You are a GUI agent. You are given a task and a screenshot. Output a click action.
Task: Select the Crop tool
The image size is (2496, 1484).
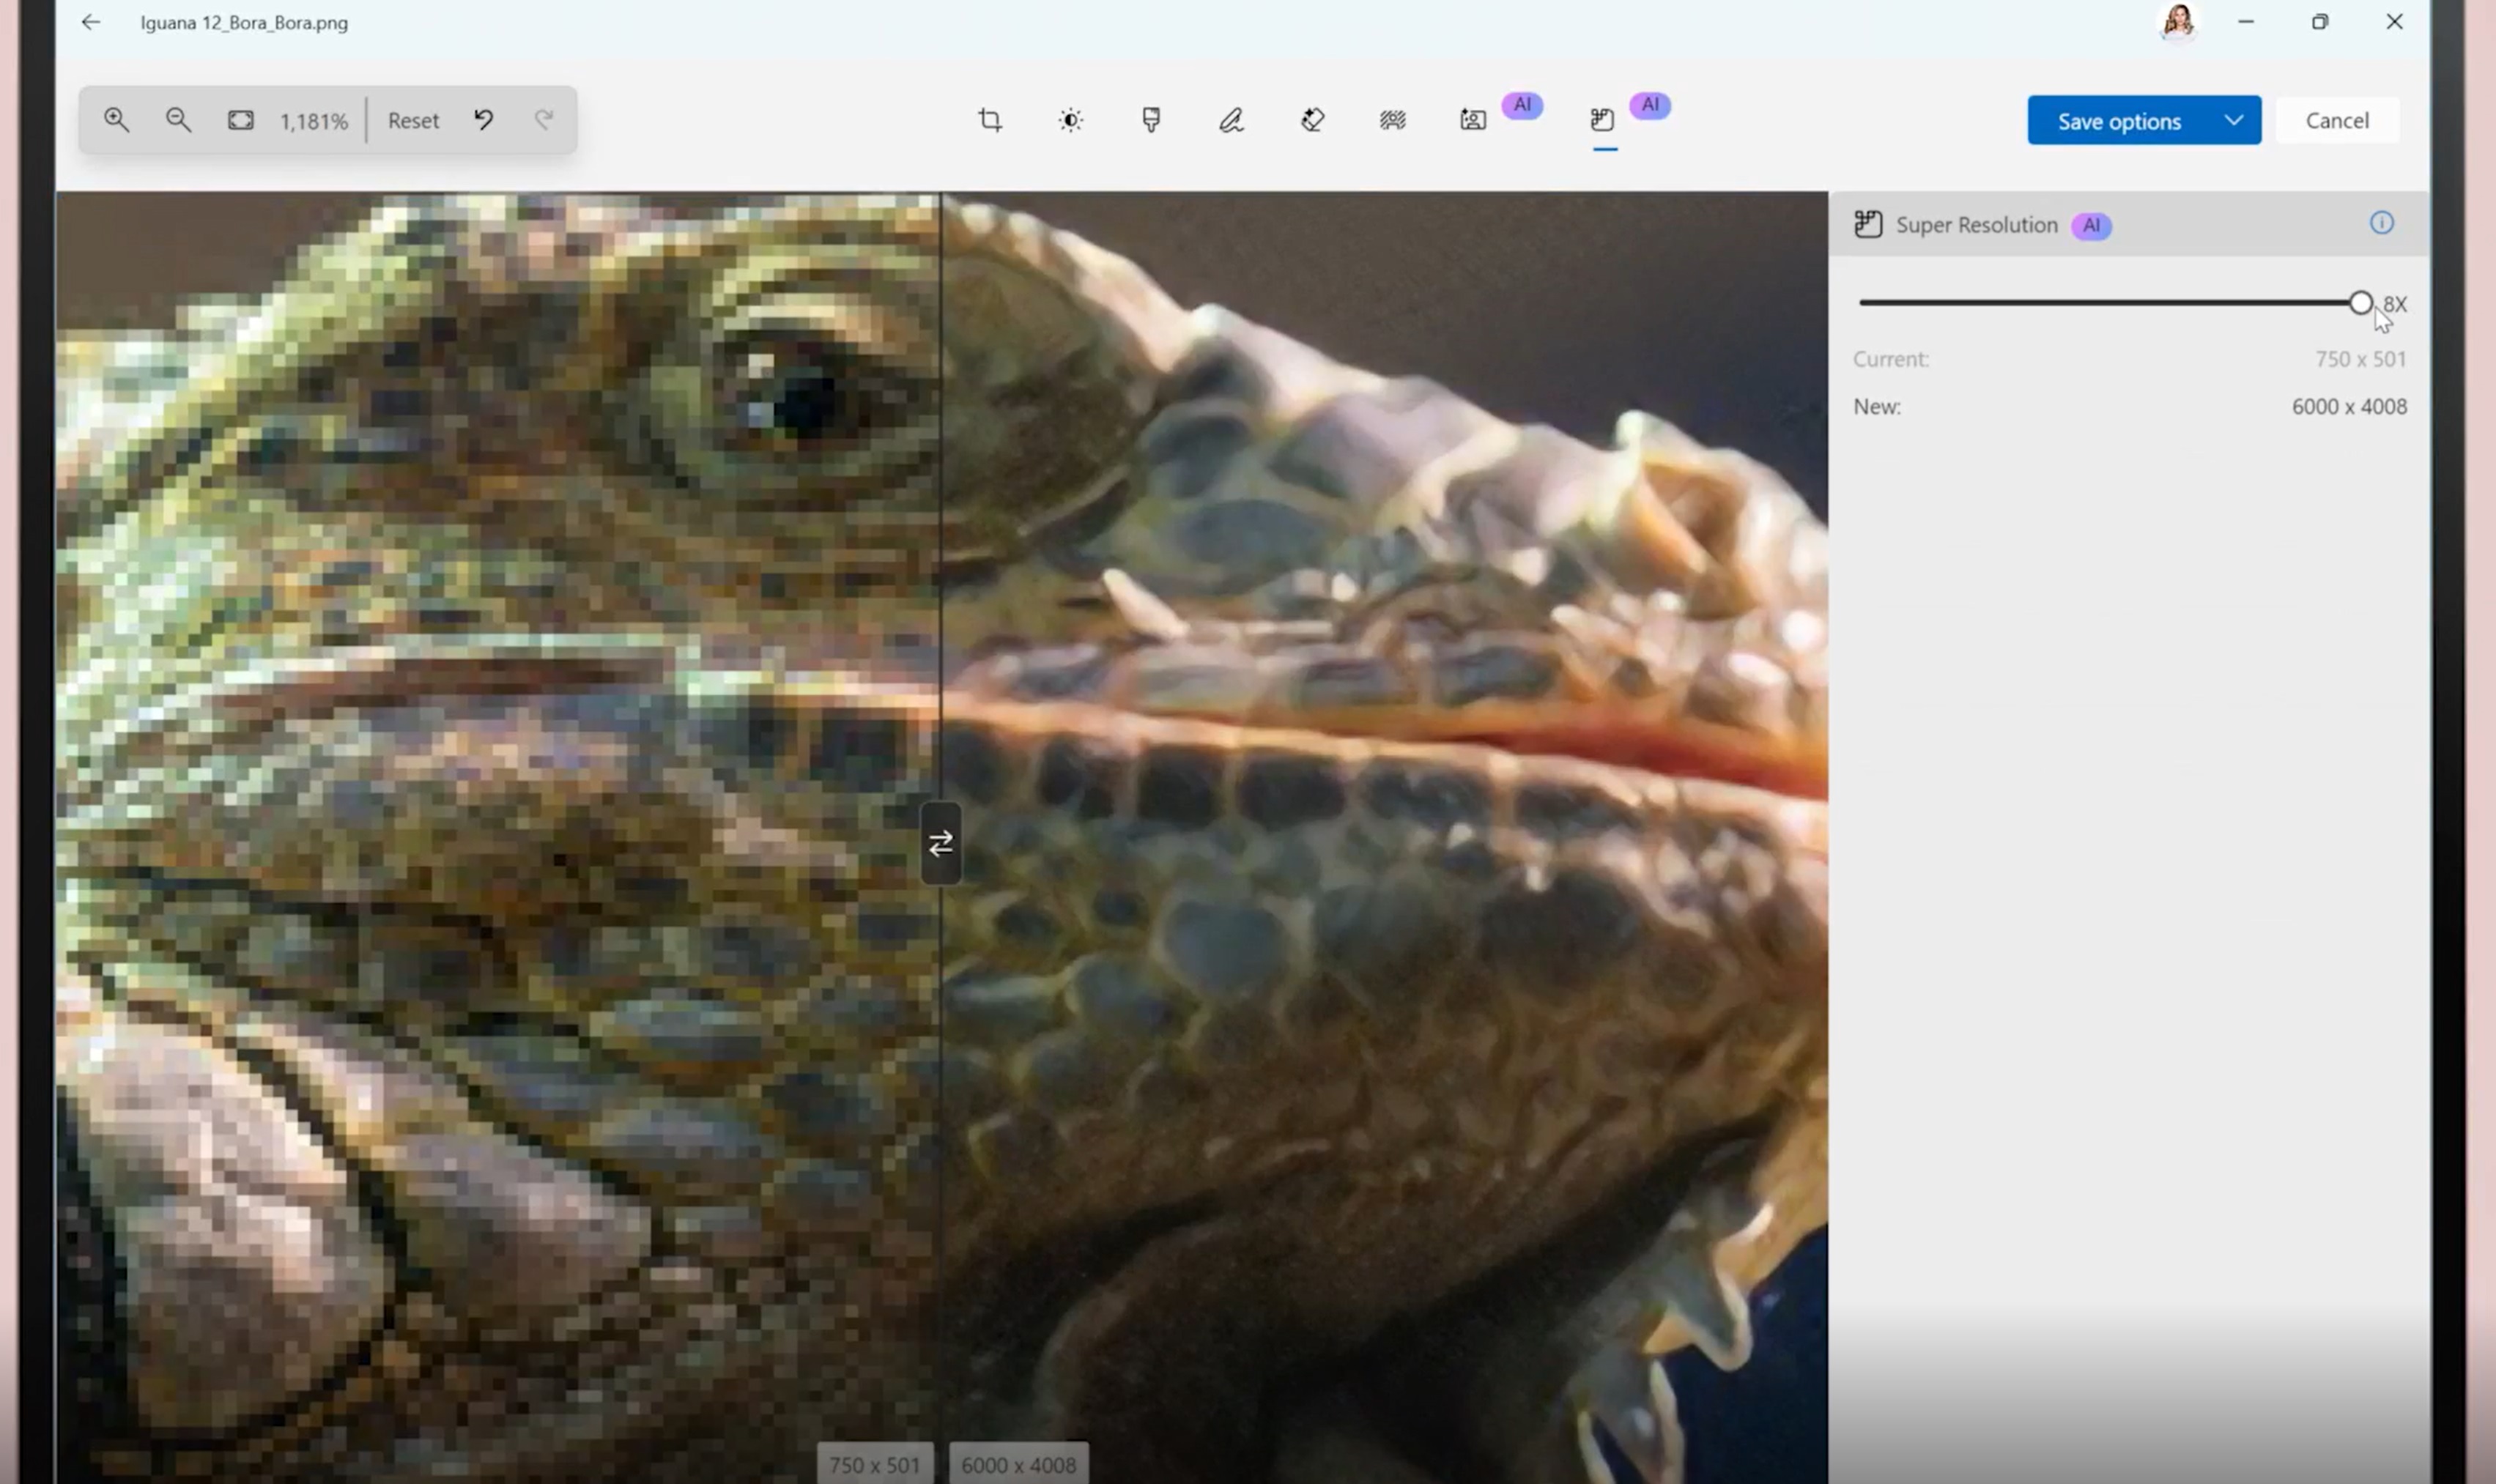pos(990,120)
